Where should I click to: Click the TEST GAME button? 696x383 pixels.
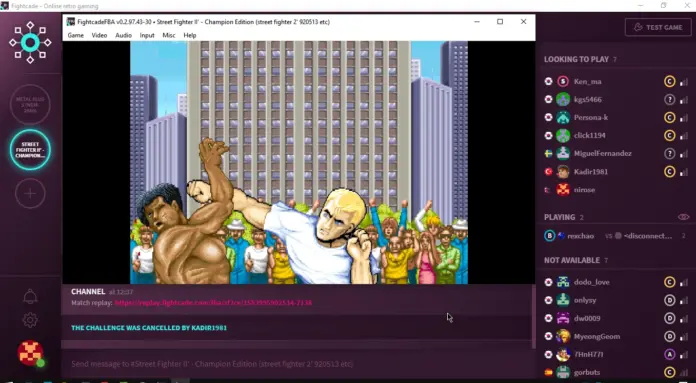[658, 27]
